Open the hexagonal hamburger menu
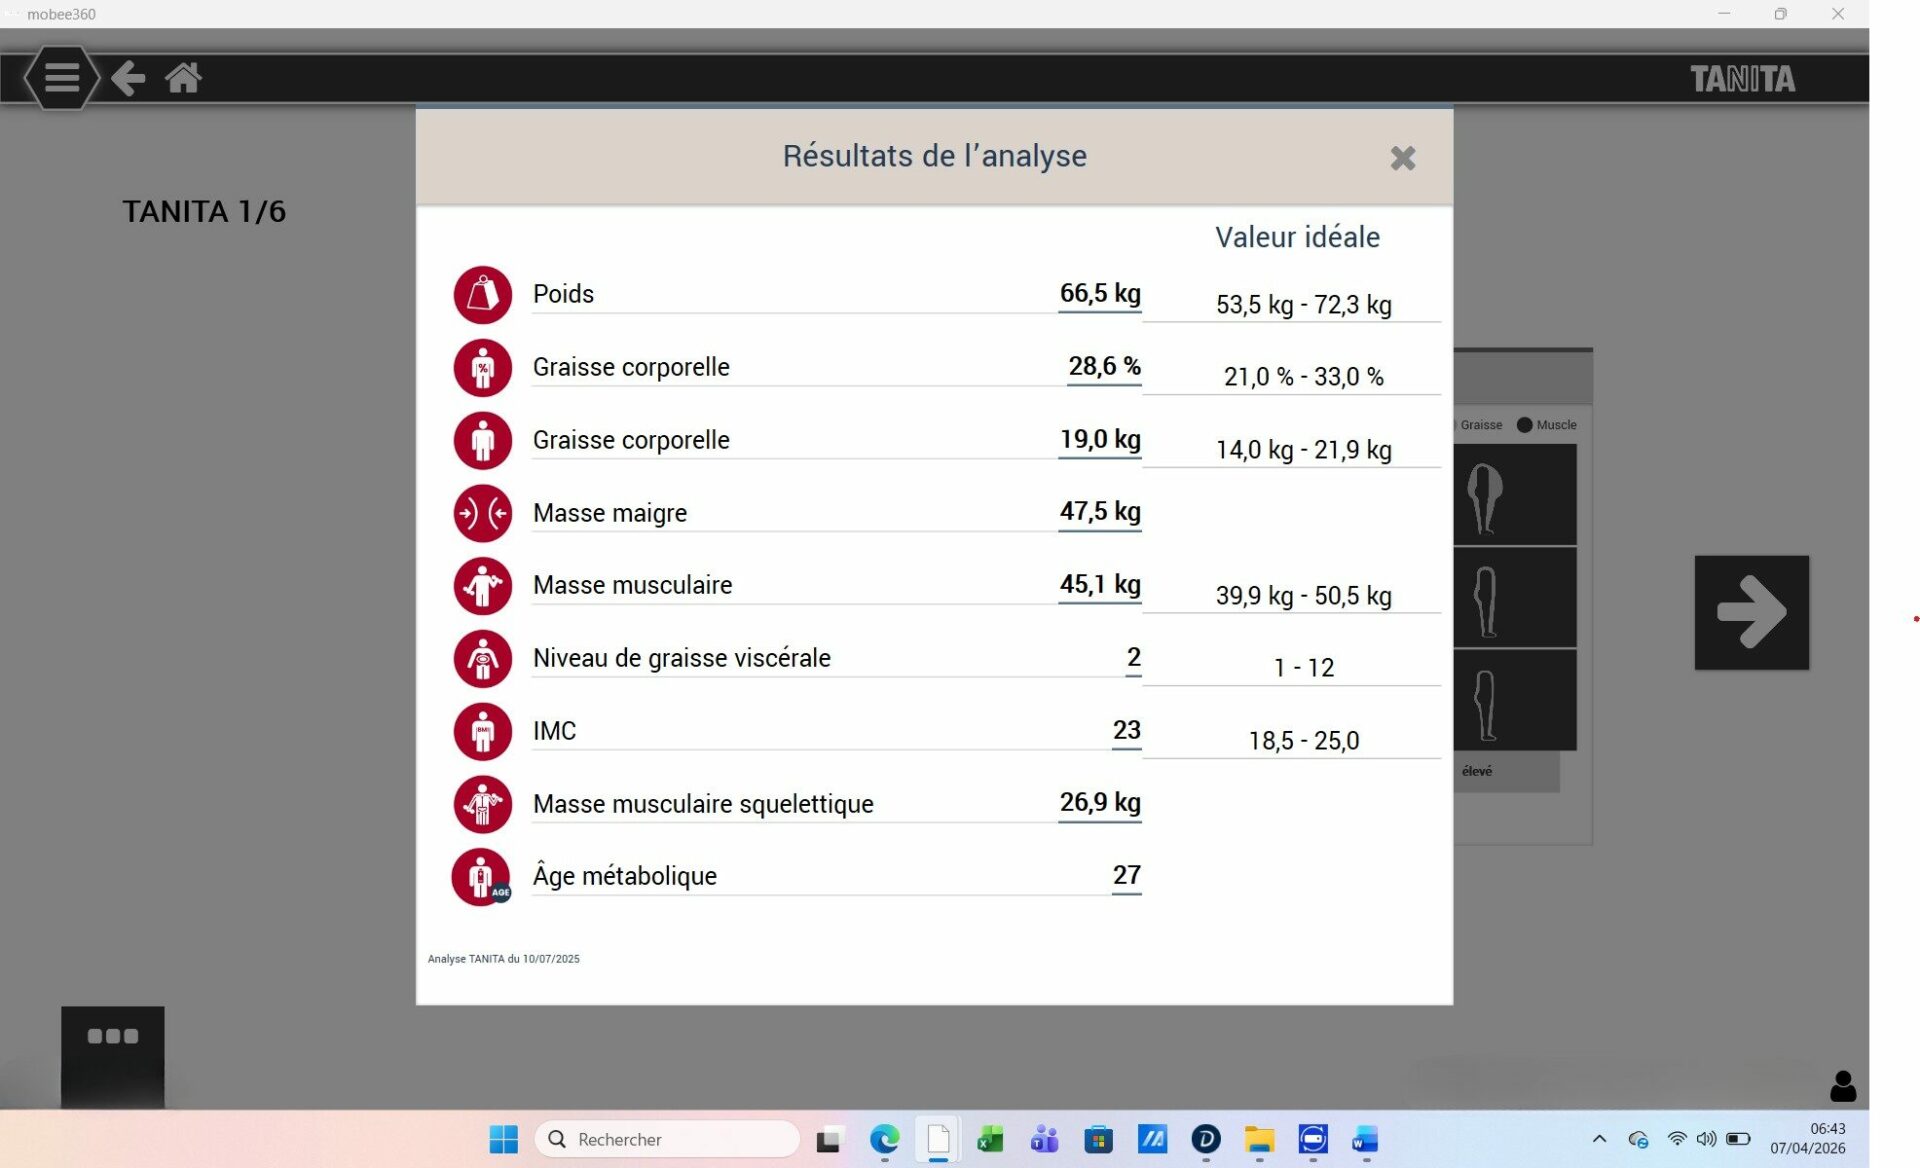 tap(62, 77)
